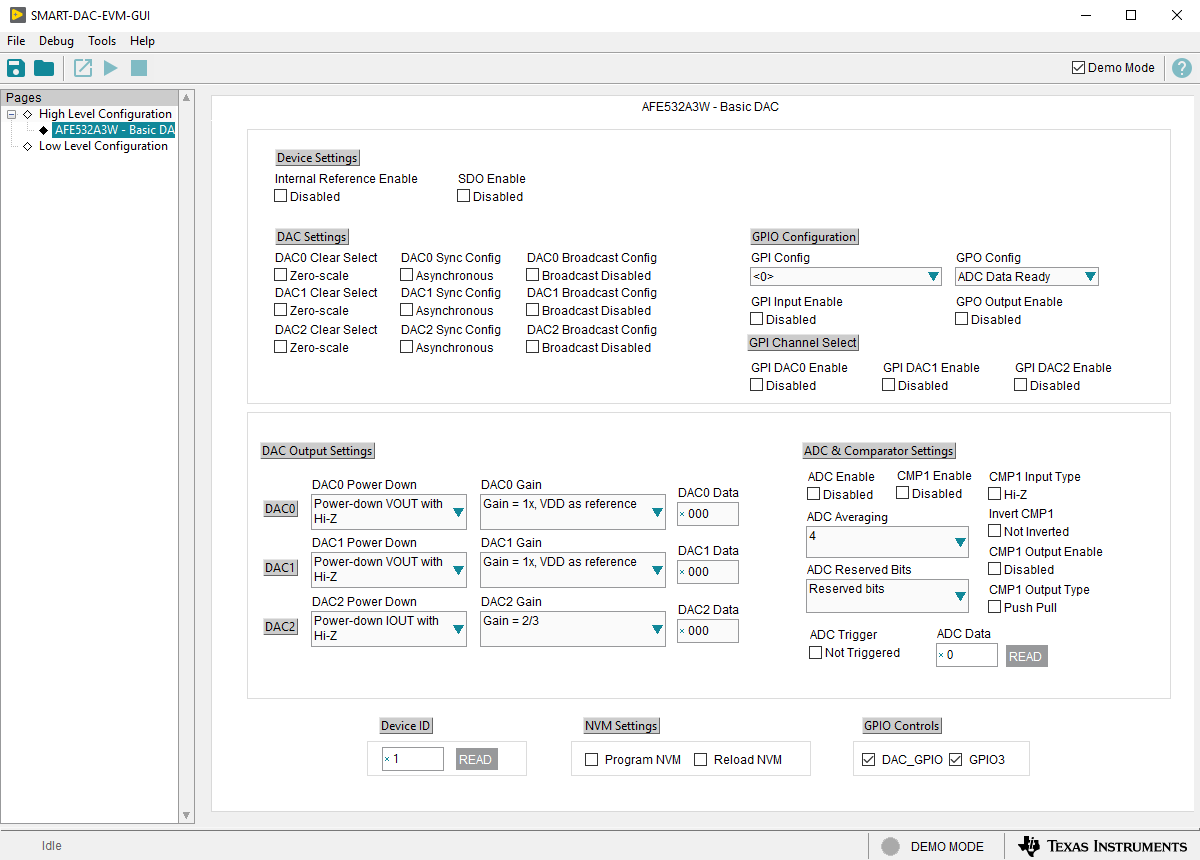Open the Debug menu

coord(56,41)
